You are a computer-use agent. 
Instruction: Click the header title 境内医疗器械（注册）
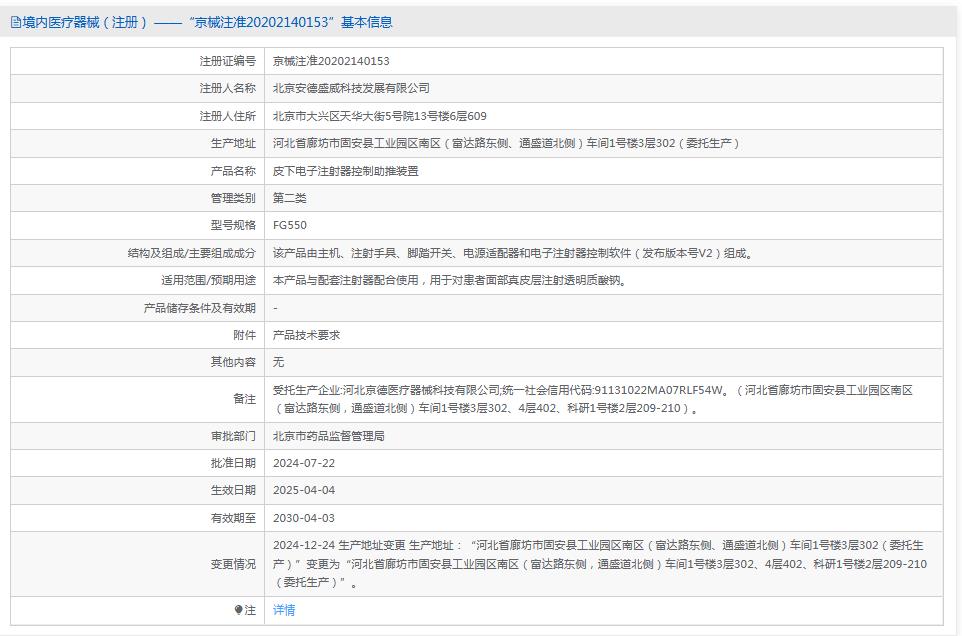point(85,23)
